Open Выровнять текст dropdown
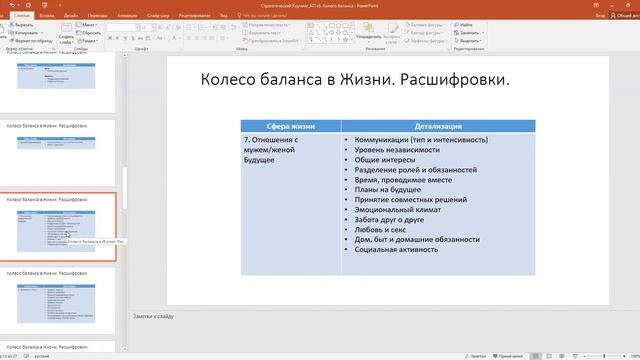The image size is (640, 360). click(263, 33)
